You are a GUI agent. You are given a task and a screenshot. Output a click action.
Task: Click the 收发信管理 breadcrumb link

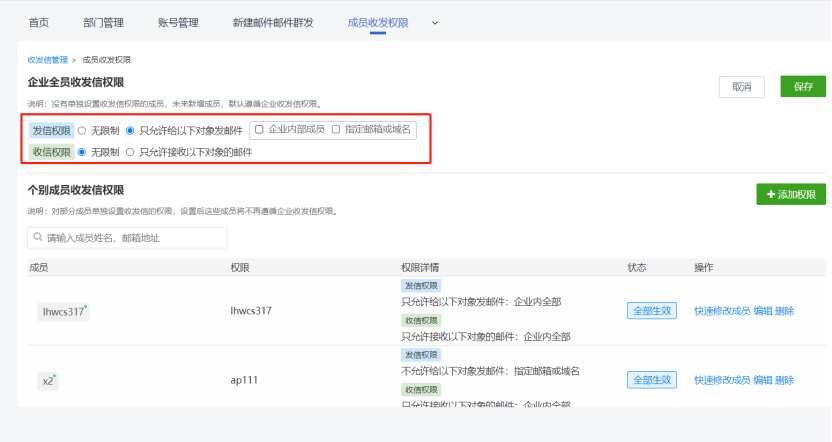[x=48, y=60]
